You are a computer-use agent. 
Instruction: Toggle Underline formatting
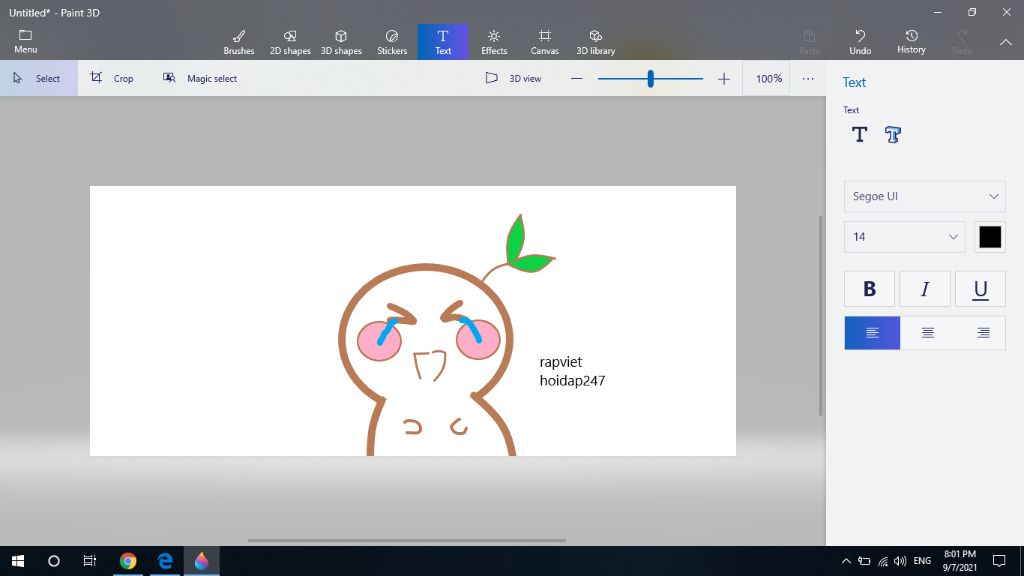tap(980, 289)
